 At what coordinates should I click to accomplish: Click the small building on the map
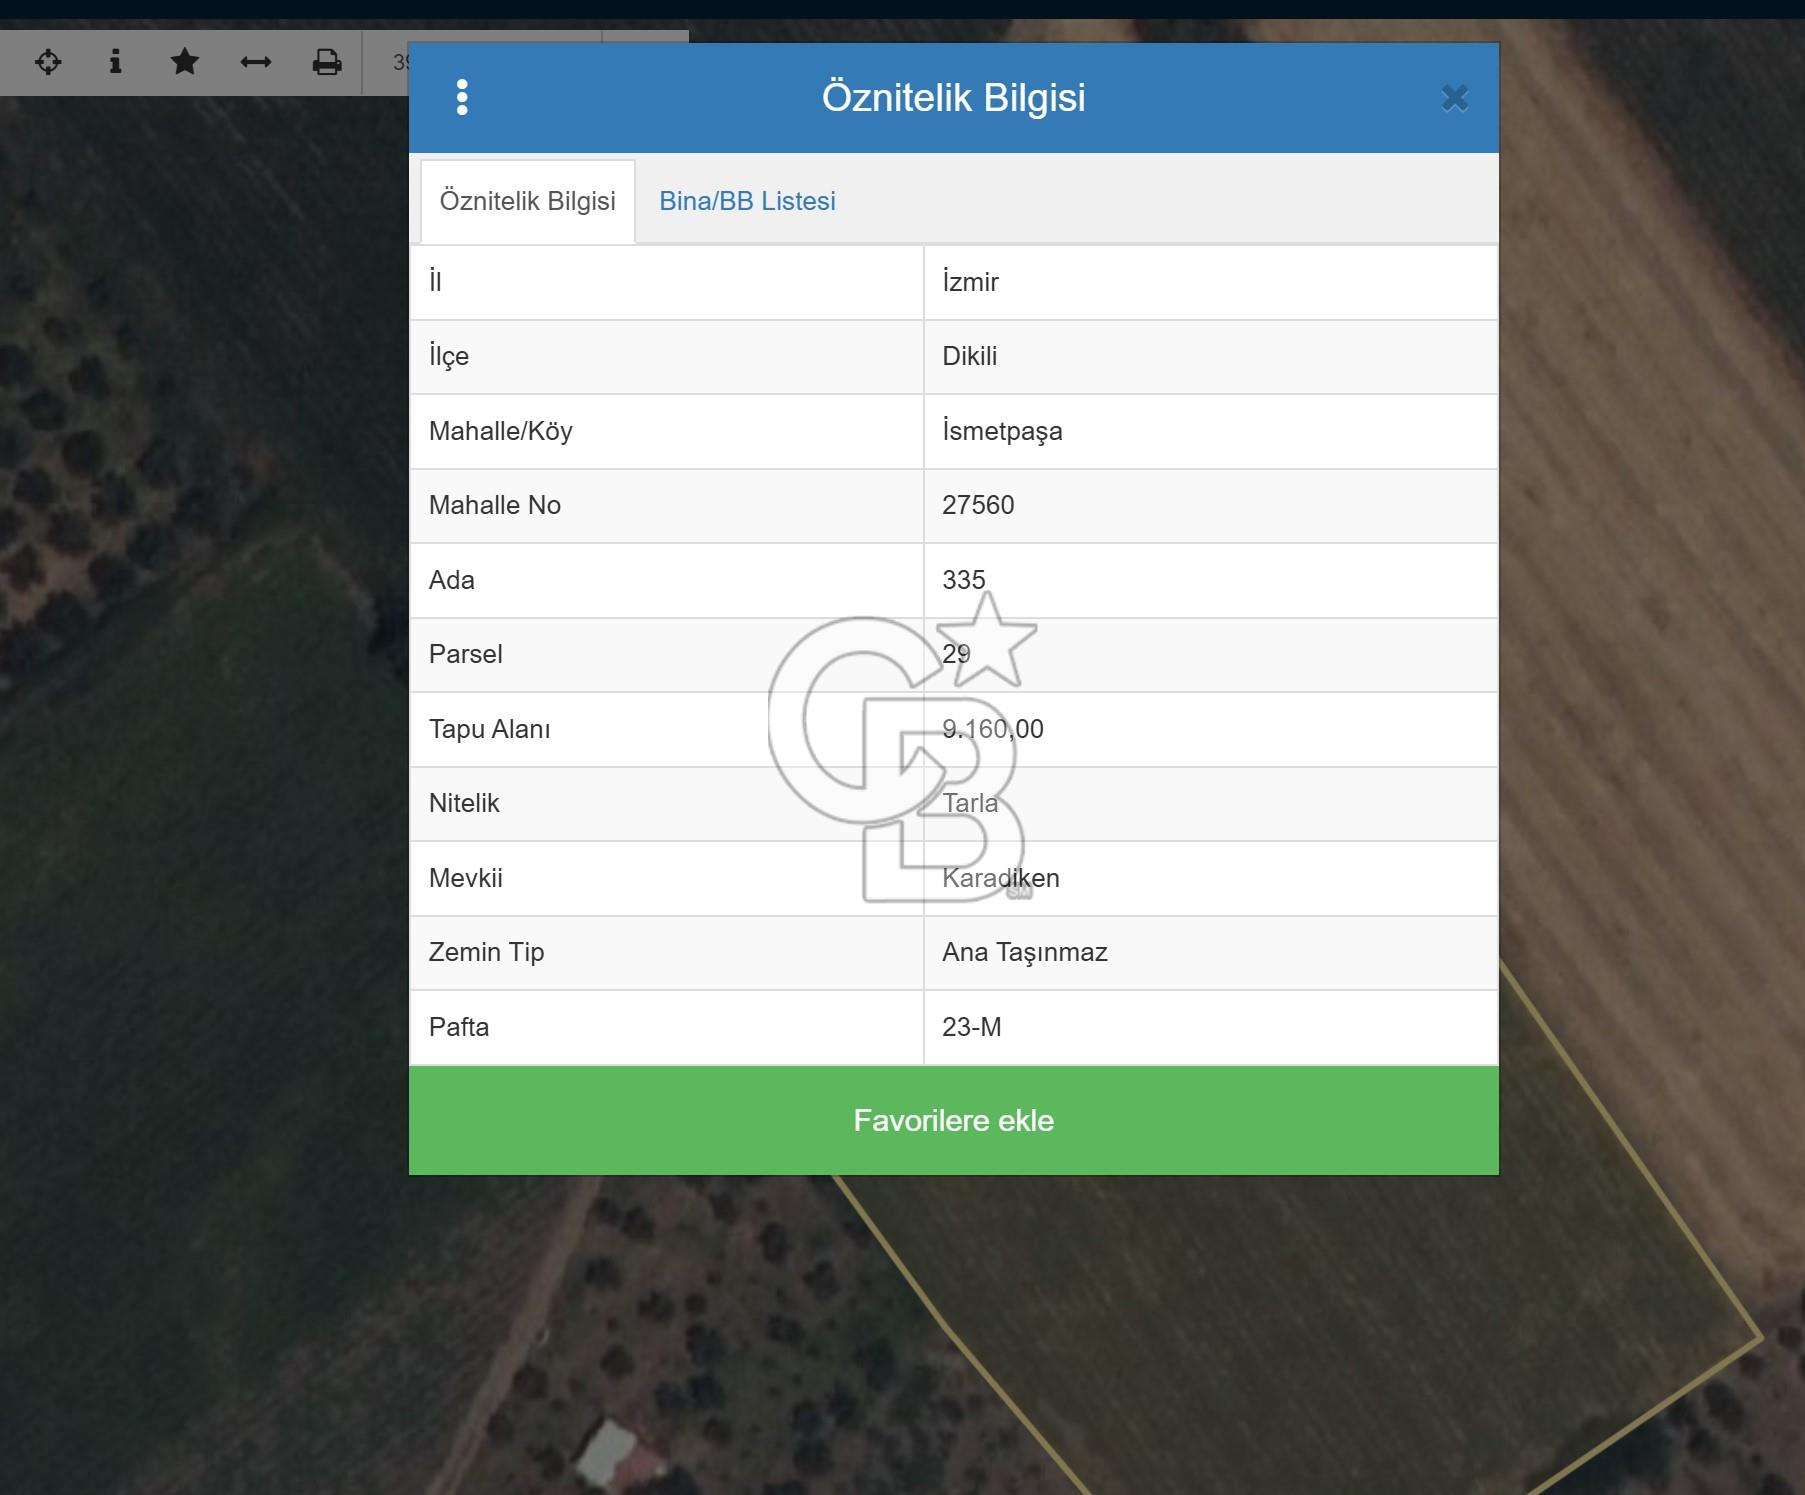pos(608,1451)
